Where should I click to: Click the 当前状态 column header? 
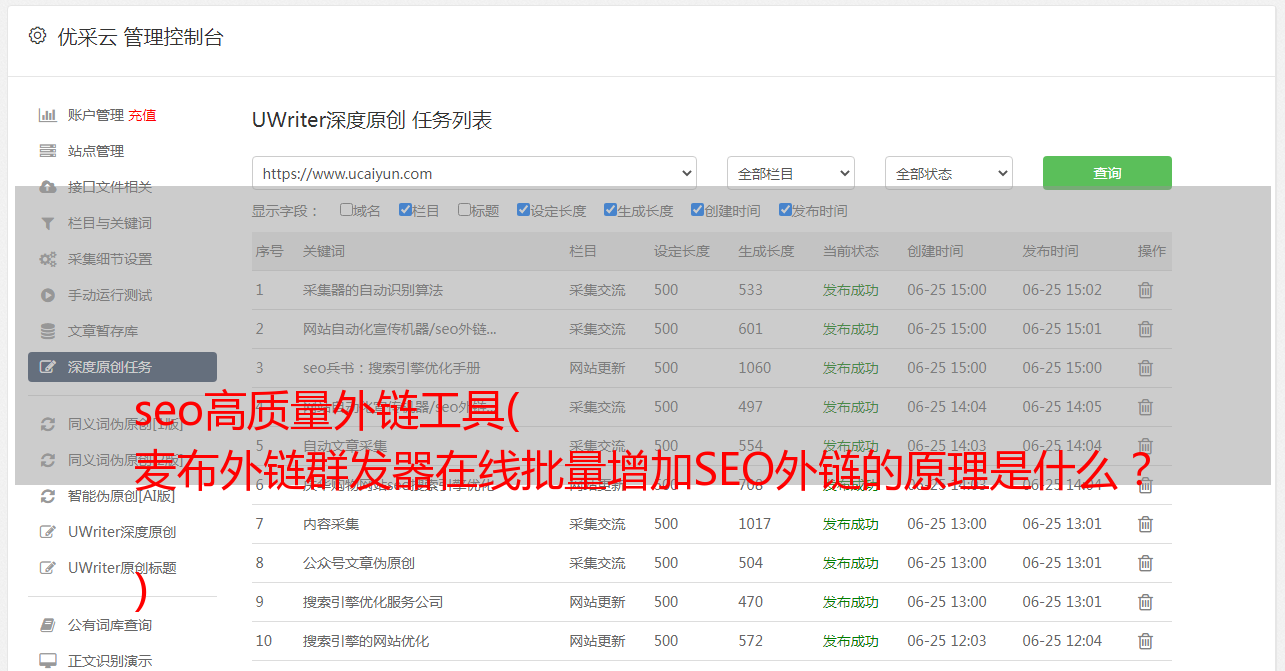(851, 251)
